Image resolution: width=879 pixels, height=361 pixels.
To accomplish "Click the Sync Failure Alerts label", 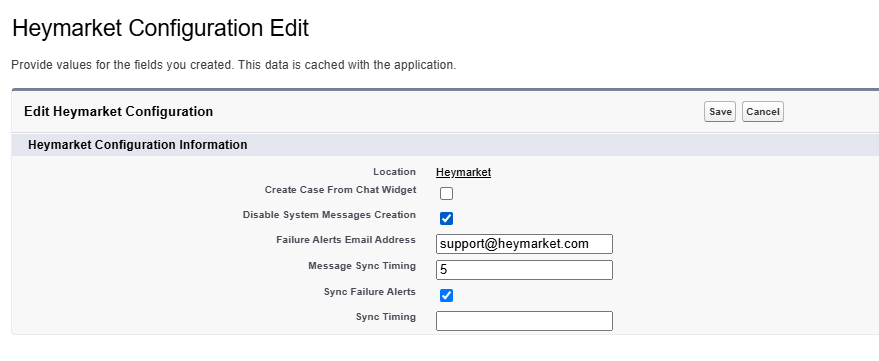I will click(370, 291).
